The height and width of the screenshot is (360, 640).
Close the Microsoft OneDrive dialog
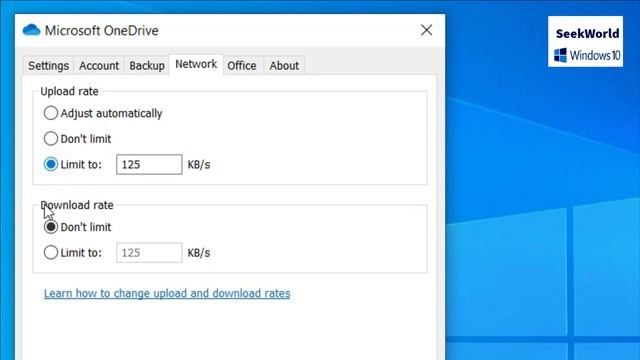point(427,30)
